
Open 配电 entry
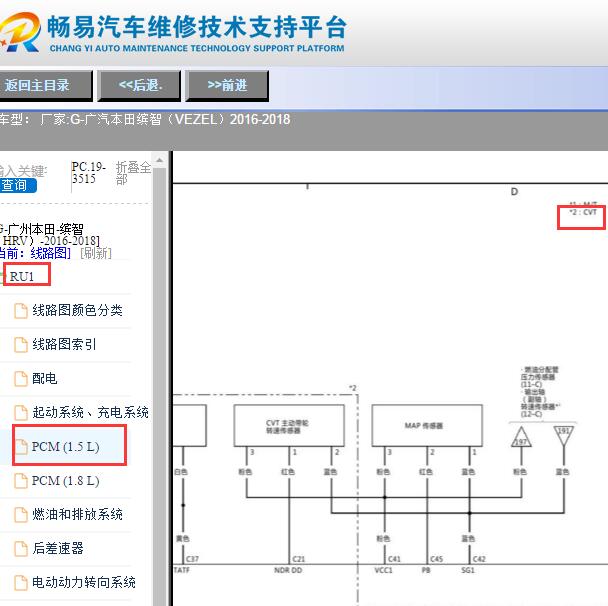[45, 378]
